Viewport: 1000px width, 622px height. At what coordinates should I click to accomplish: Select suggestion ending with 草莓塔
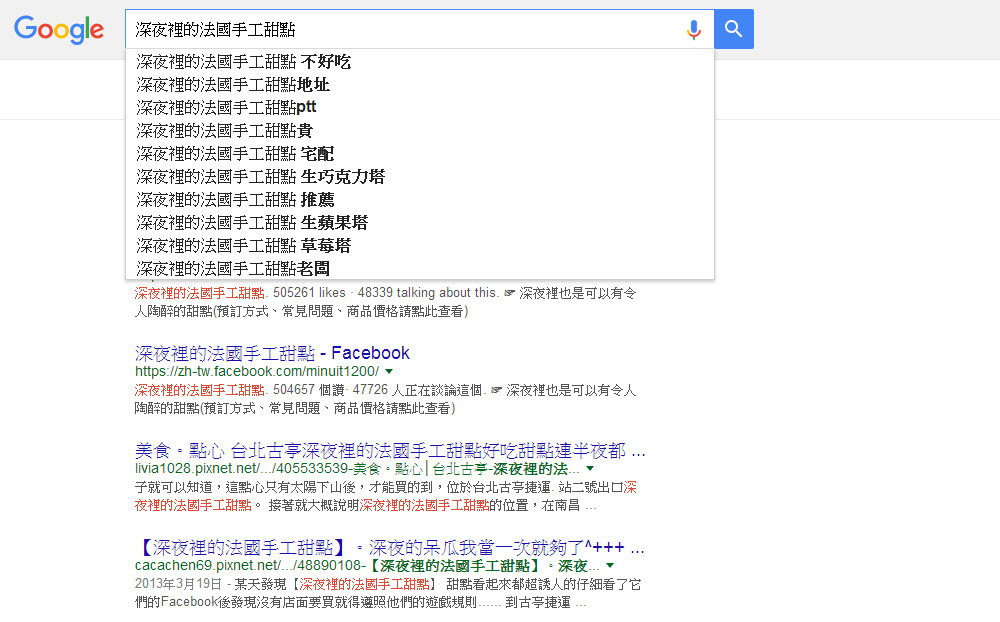click(x=420, y=246)
